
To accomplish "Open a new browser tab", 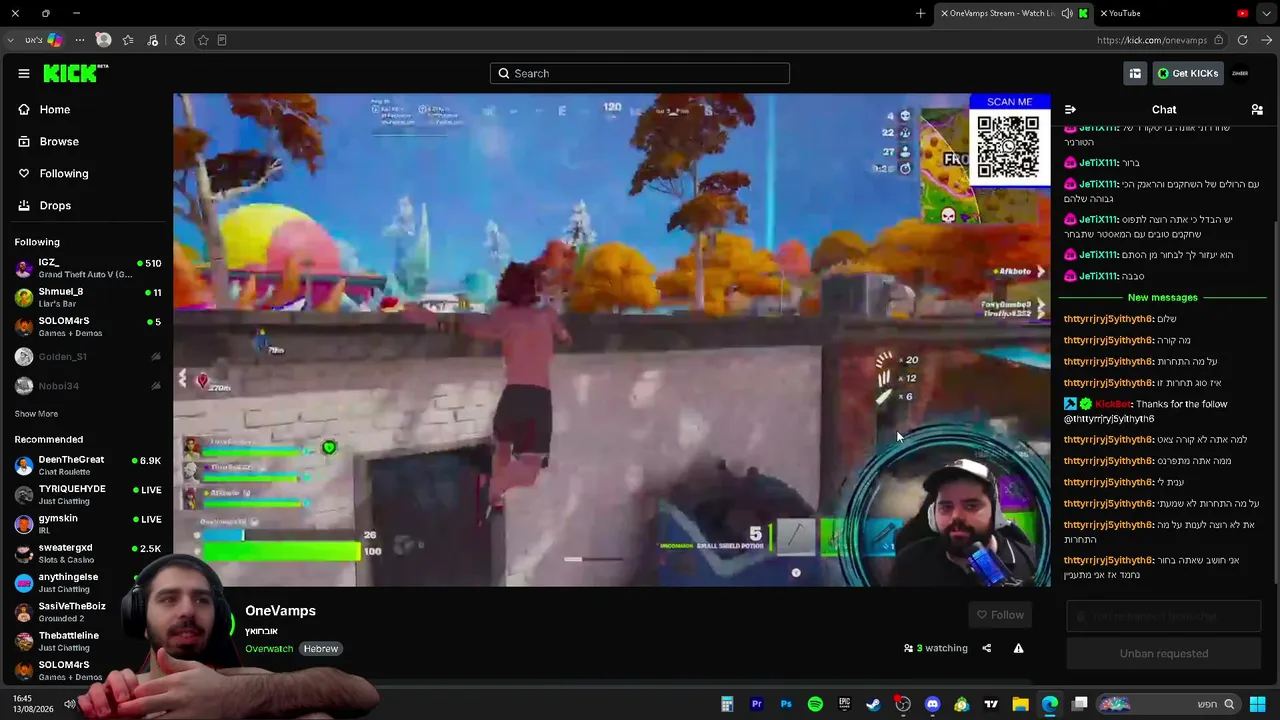I will (x=920, y=13).
